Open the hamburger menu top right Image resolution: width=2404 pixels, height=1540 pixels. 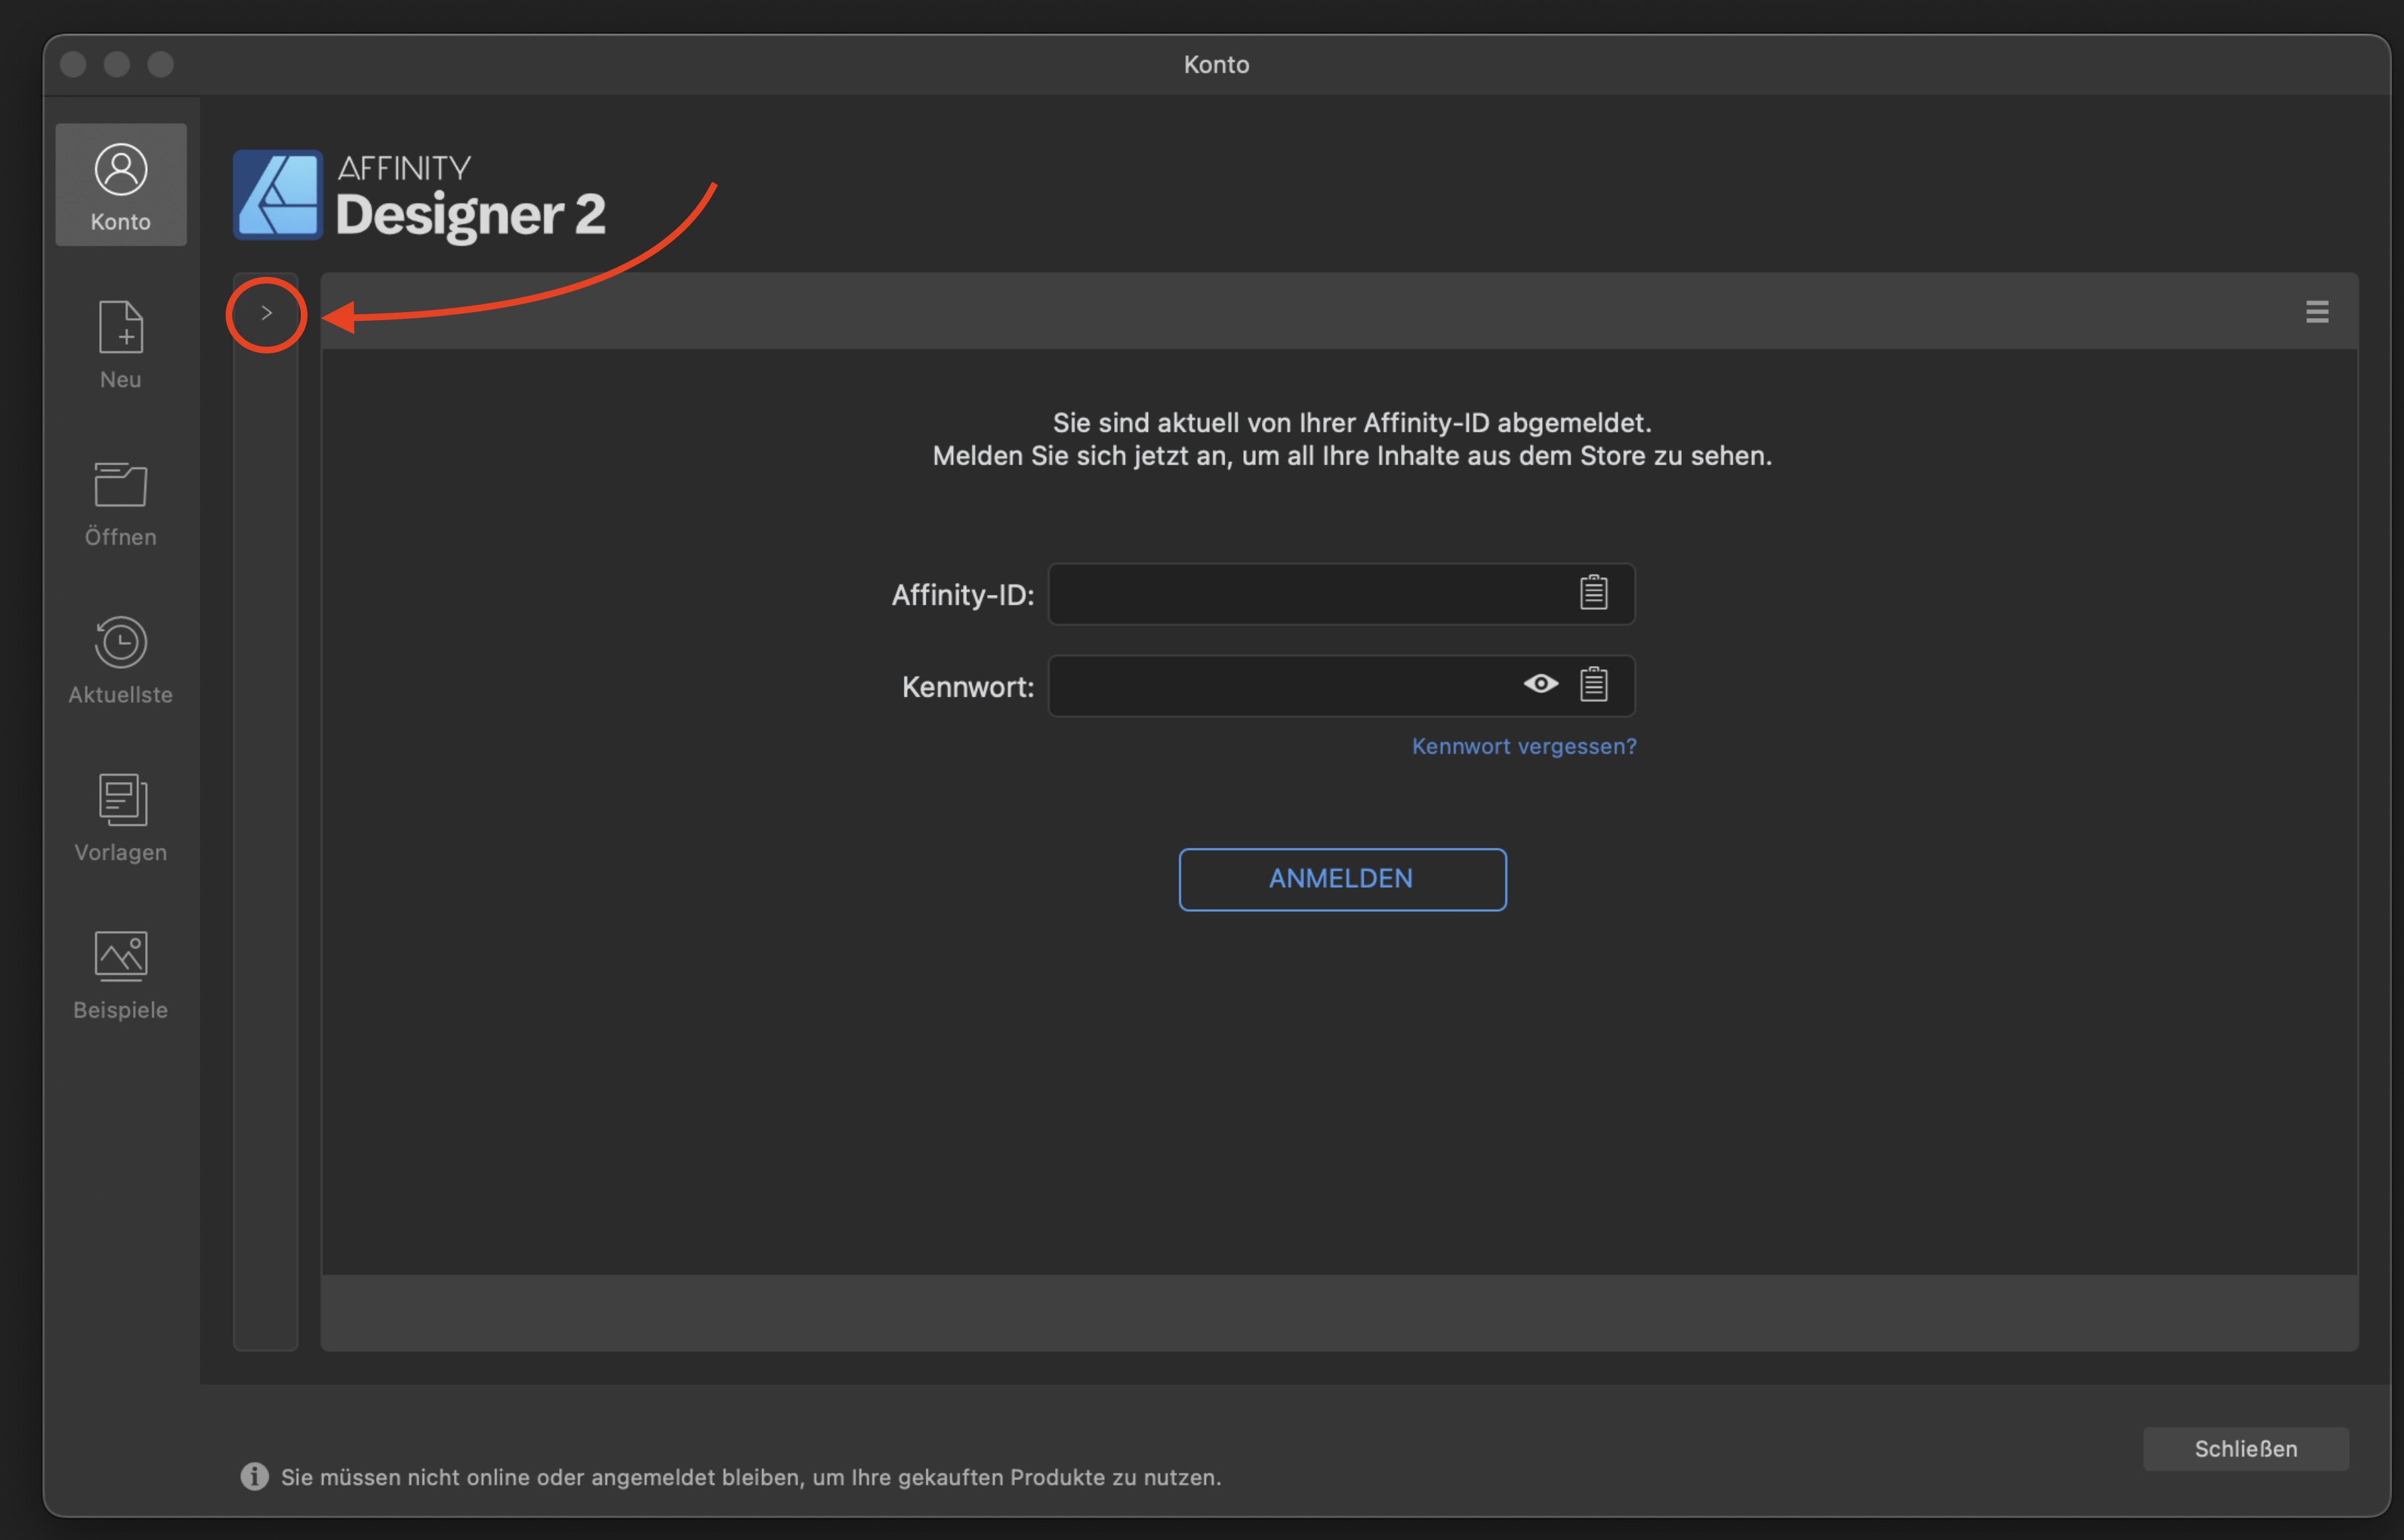2318,311
